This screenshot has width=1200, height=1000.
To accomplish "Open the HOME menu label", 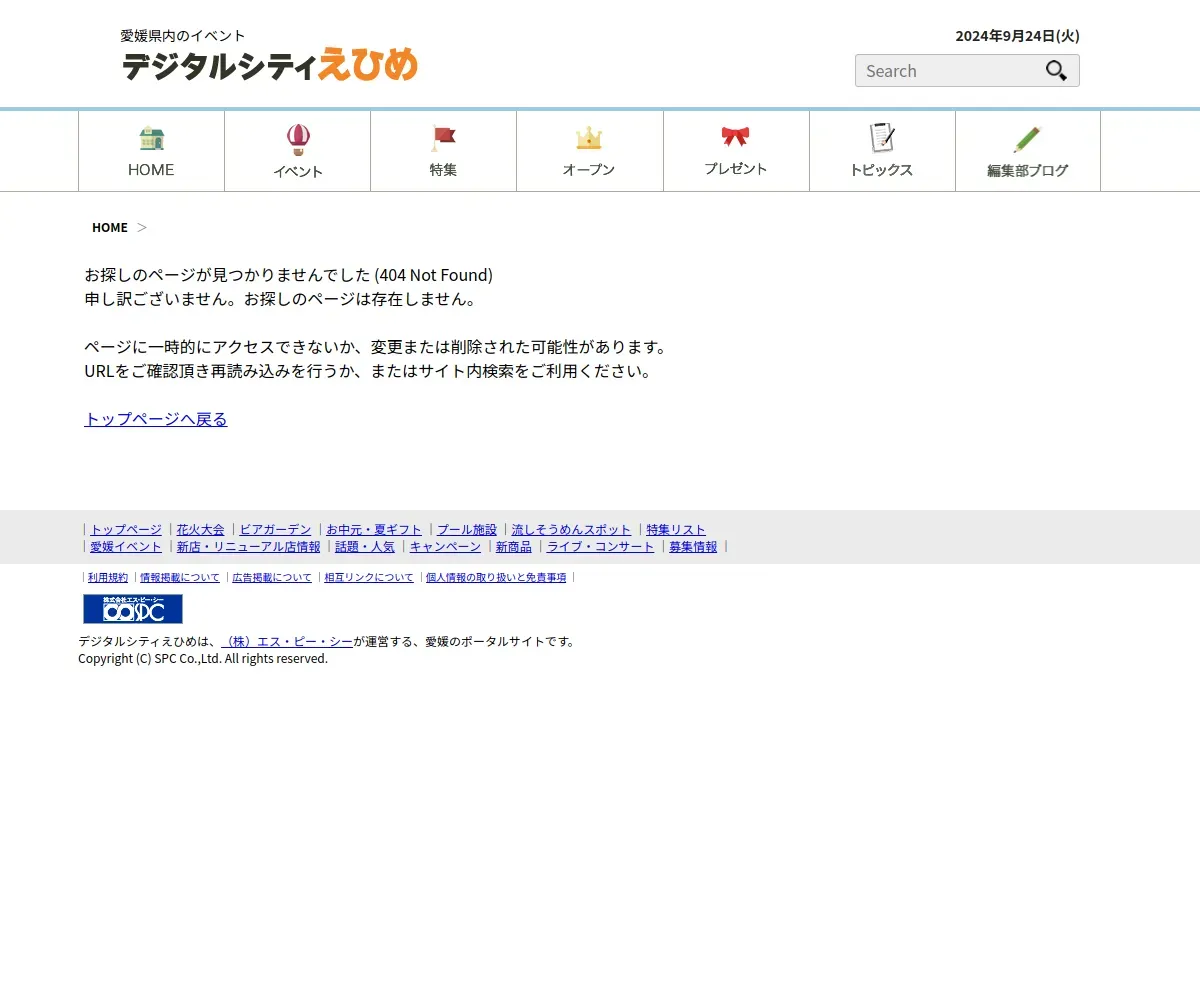I will 151,170.
